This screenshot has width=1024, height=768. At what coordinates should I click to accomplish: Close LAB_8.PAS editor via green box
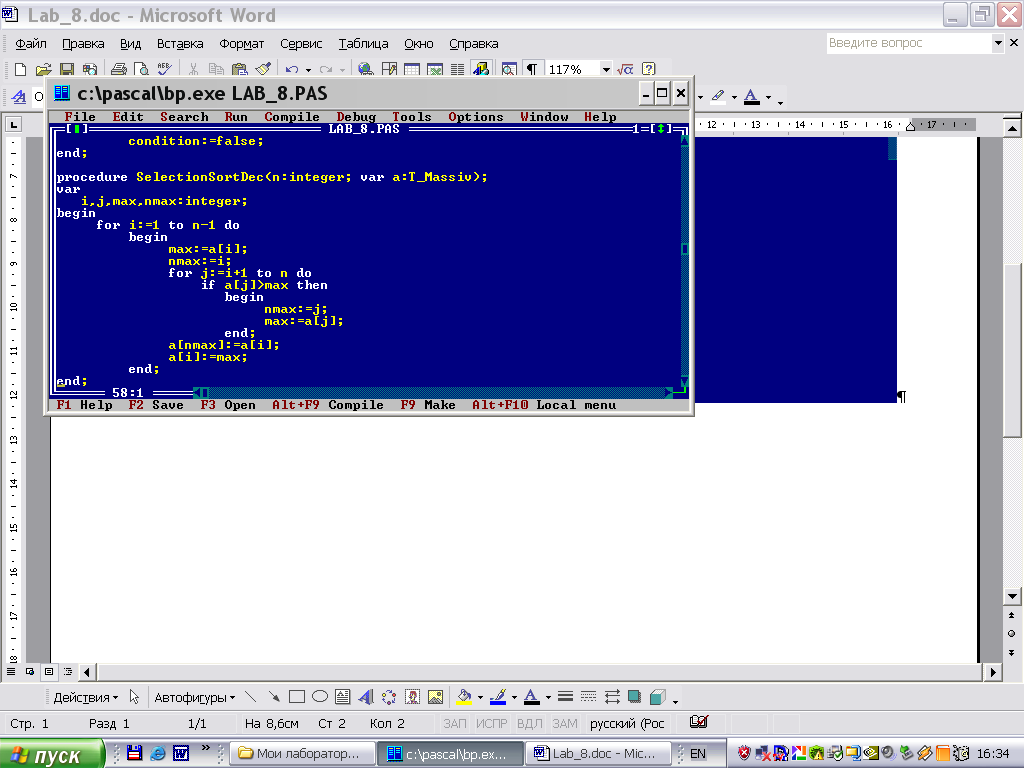pyautogui.click(x=77, y=129)
